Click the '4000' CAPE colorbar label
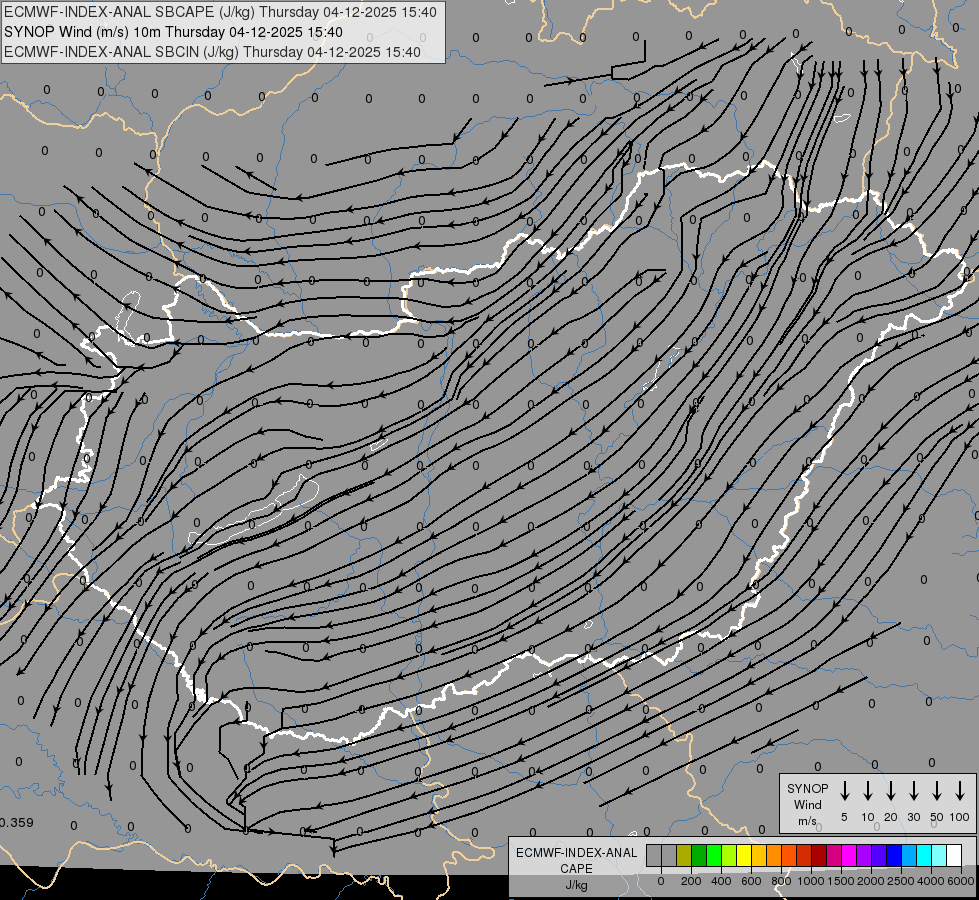The width and height of the screenshot is (979, 900). pos(931,881)
